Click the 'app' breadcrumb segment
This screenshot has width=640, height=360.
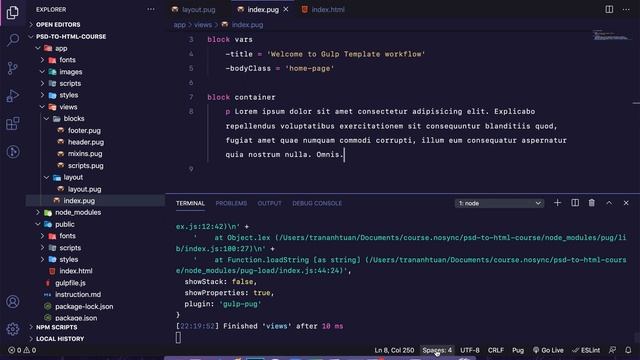pyautogui.click(x=179, y=25)
